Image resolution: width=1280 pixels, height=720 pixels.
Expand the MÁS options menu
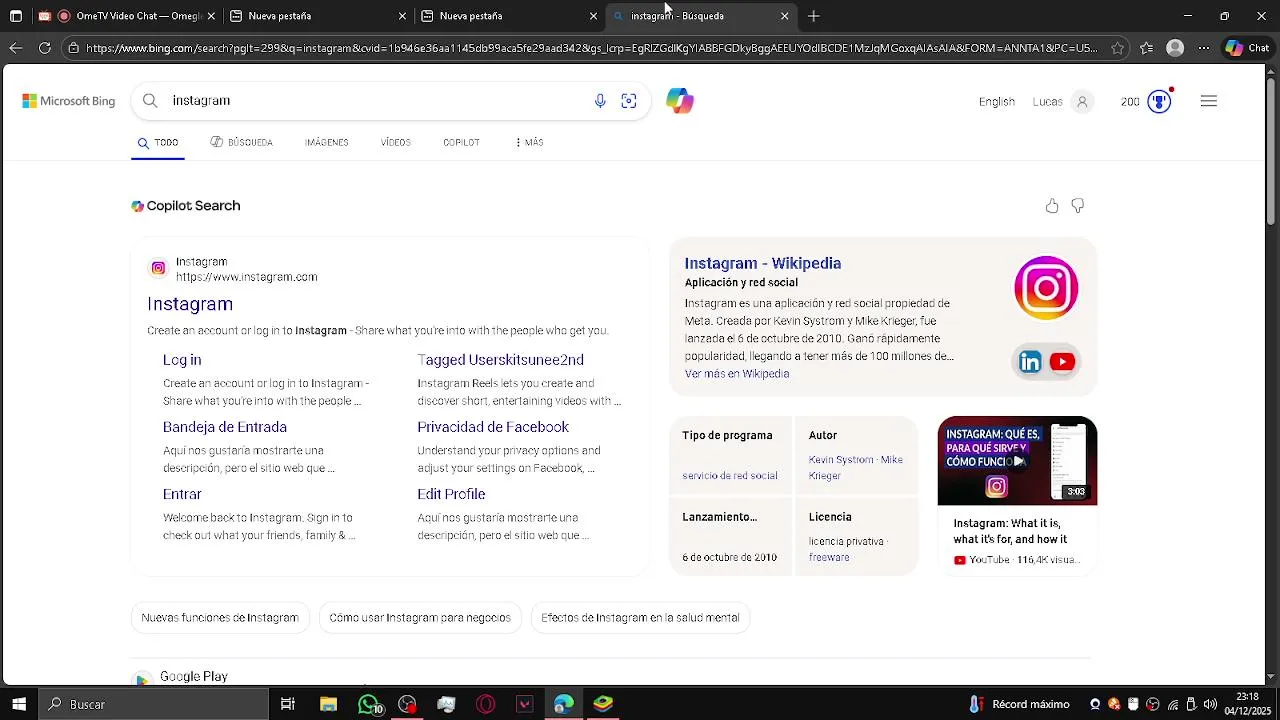pos(529,142)
